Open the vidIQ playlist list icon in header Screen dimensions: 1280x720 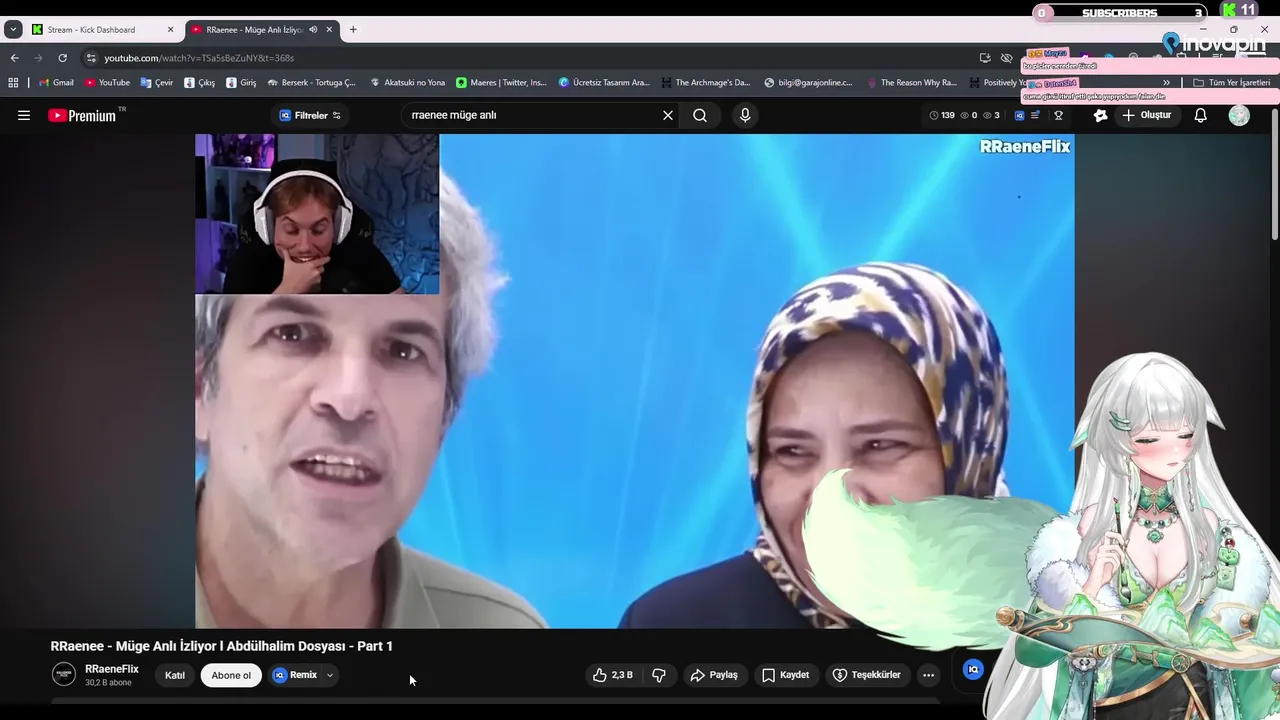tap(1035, 115)
